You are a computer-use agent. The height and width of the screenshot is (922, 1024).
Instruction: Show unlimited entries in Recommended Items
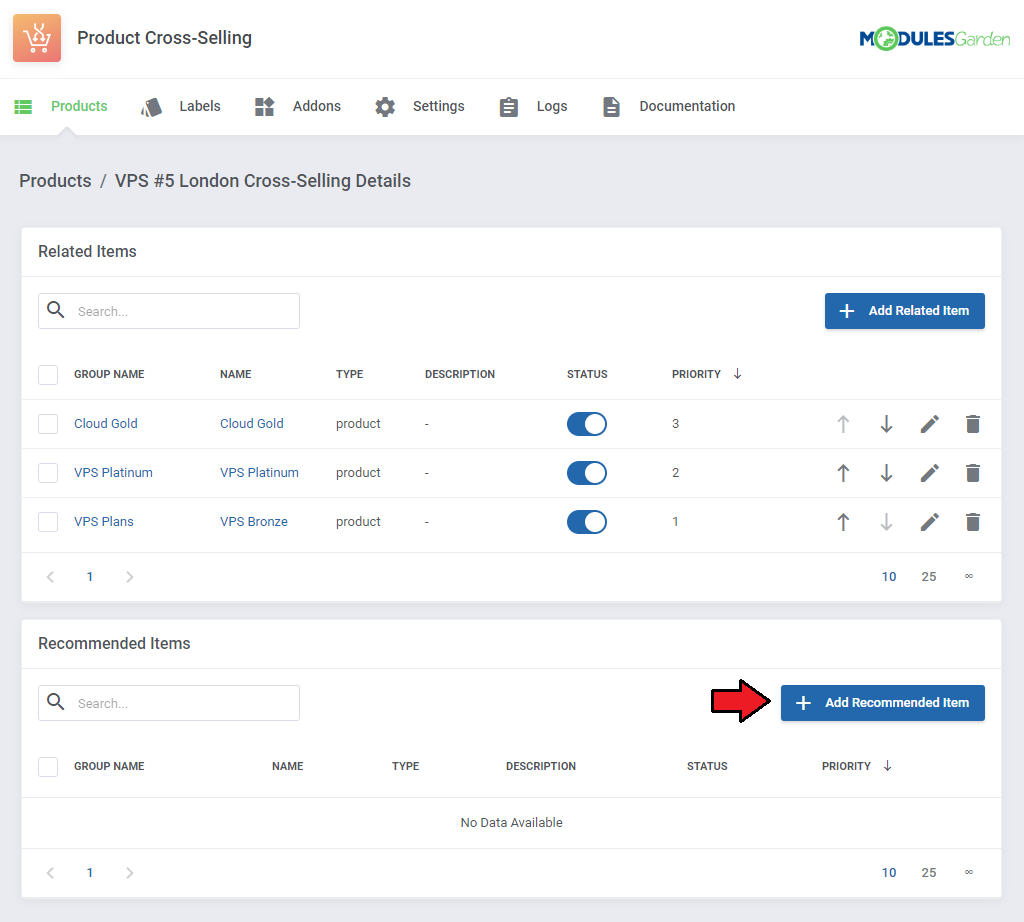pos(968,872)
